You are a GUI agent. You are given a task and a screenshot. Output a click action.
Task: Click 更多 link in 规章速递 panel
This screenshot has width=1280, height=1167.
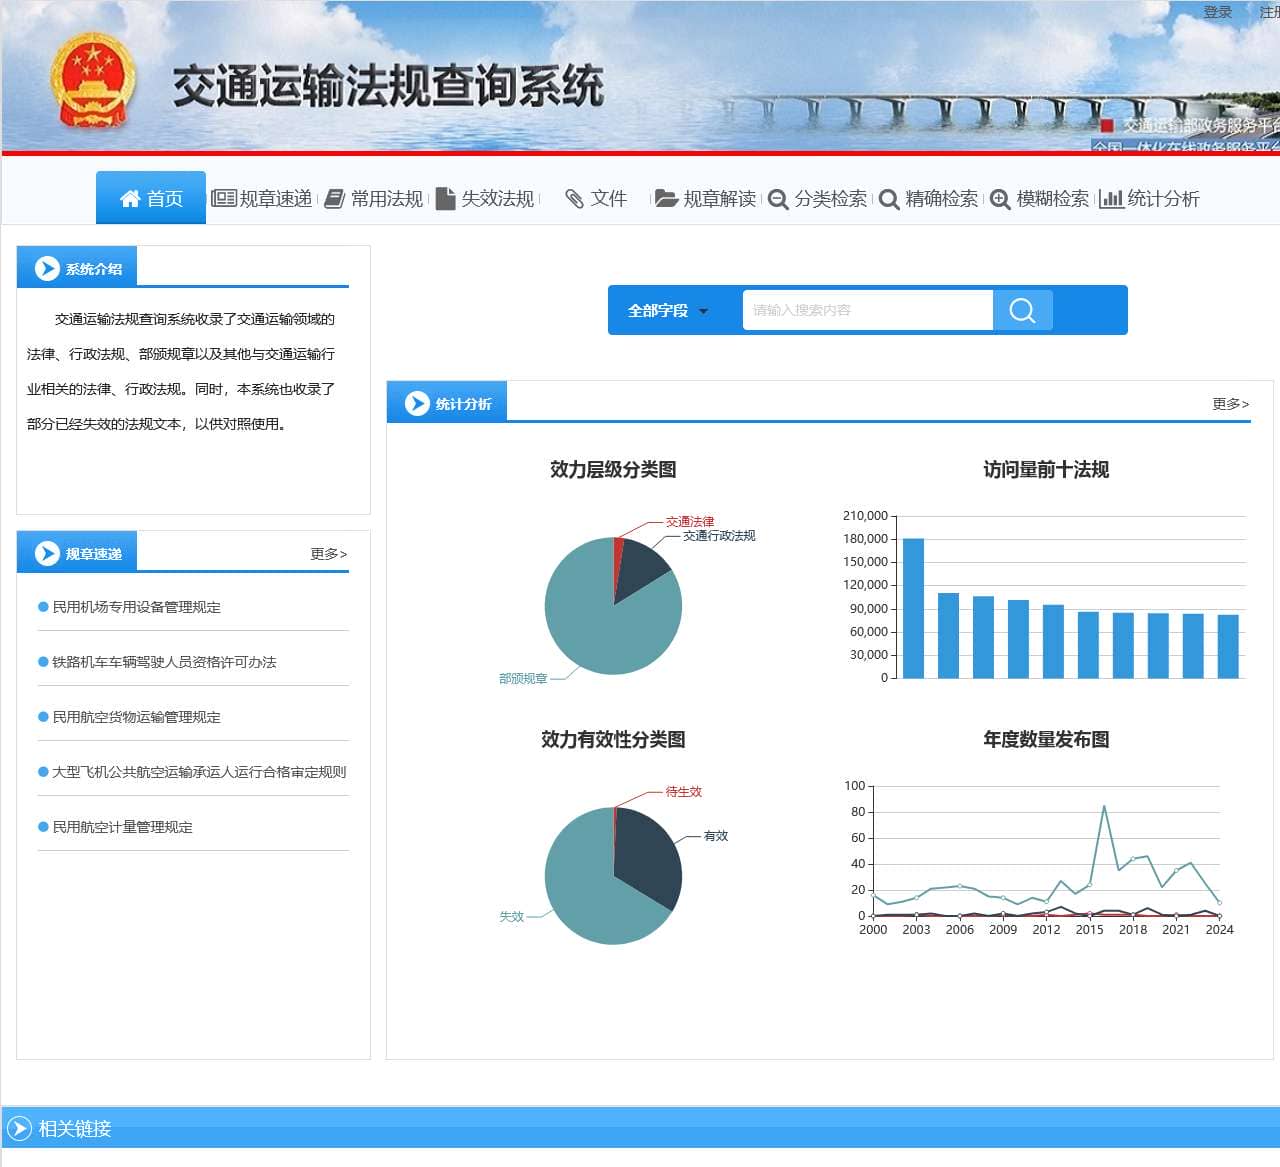(328, 553)
